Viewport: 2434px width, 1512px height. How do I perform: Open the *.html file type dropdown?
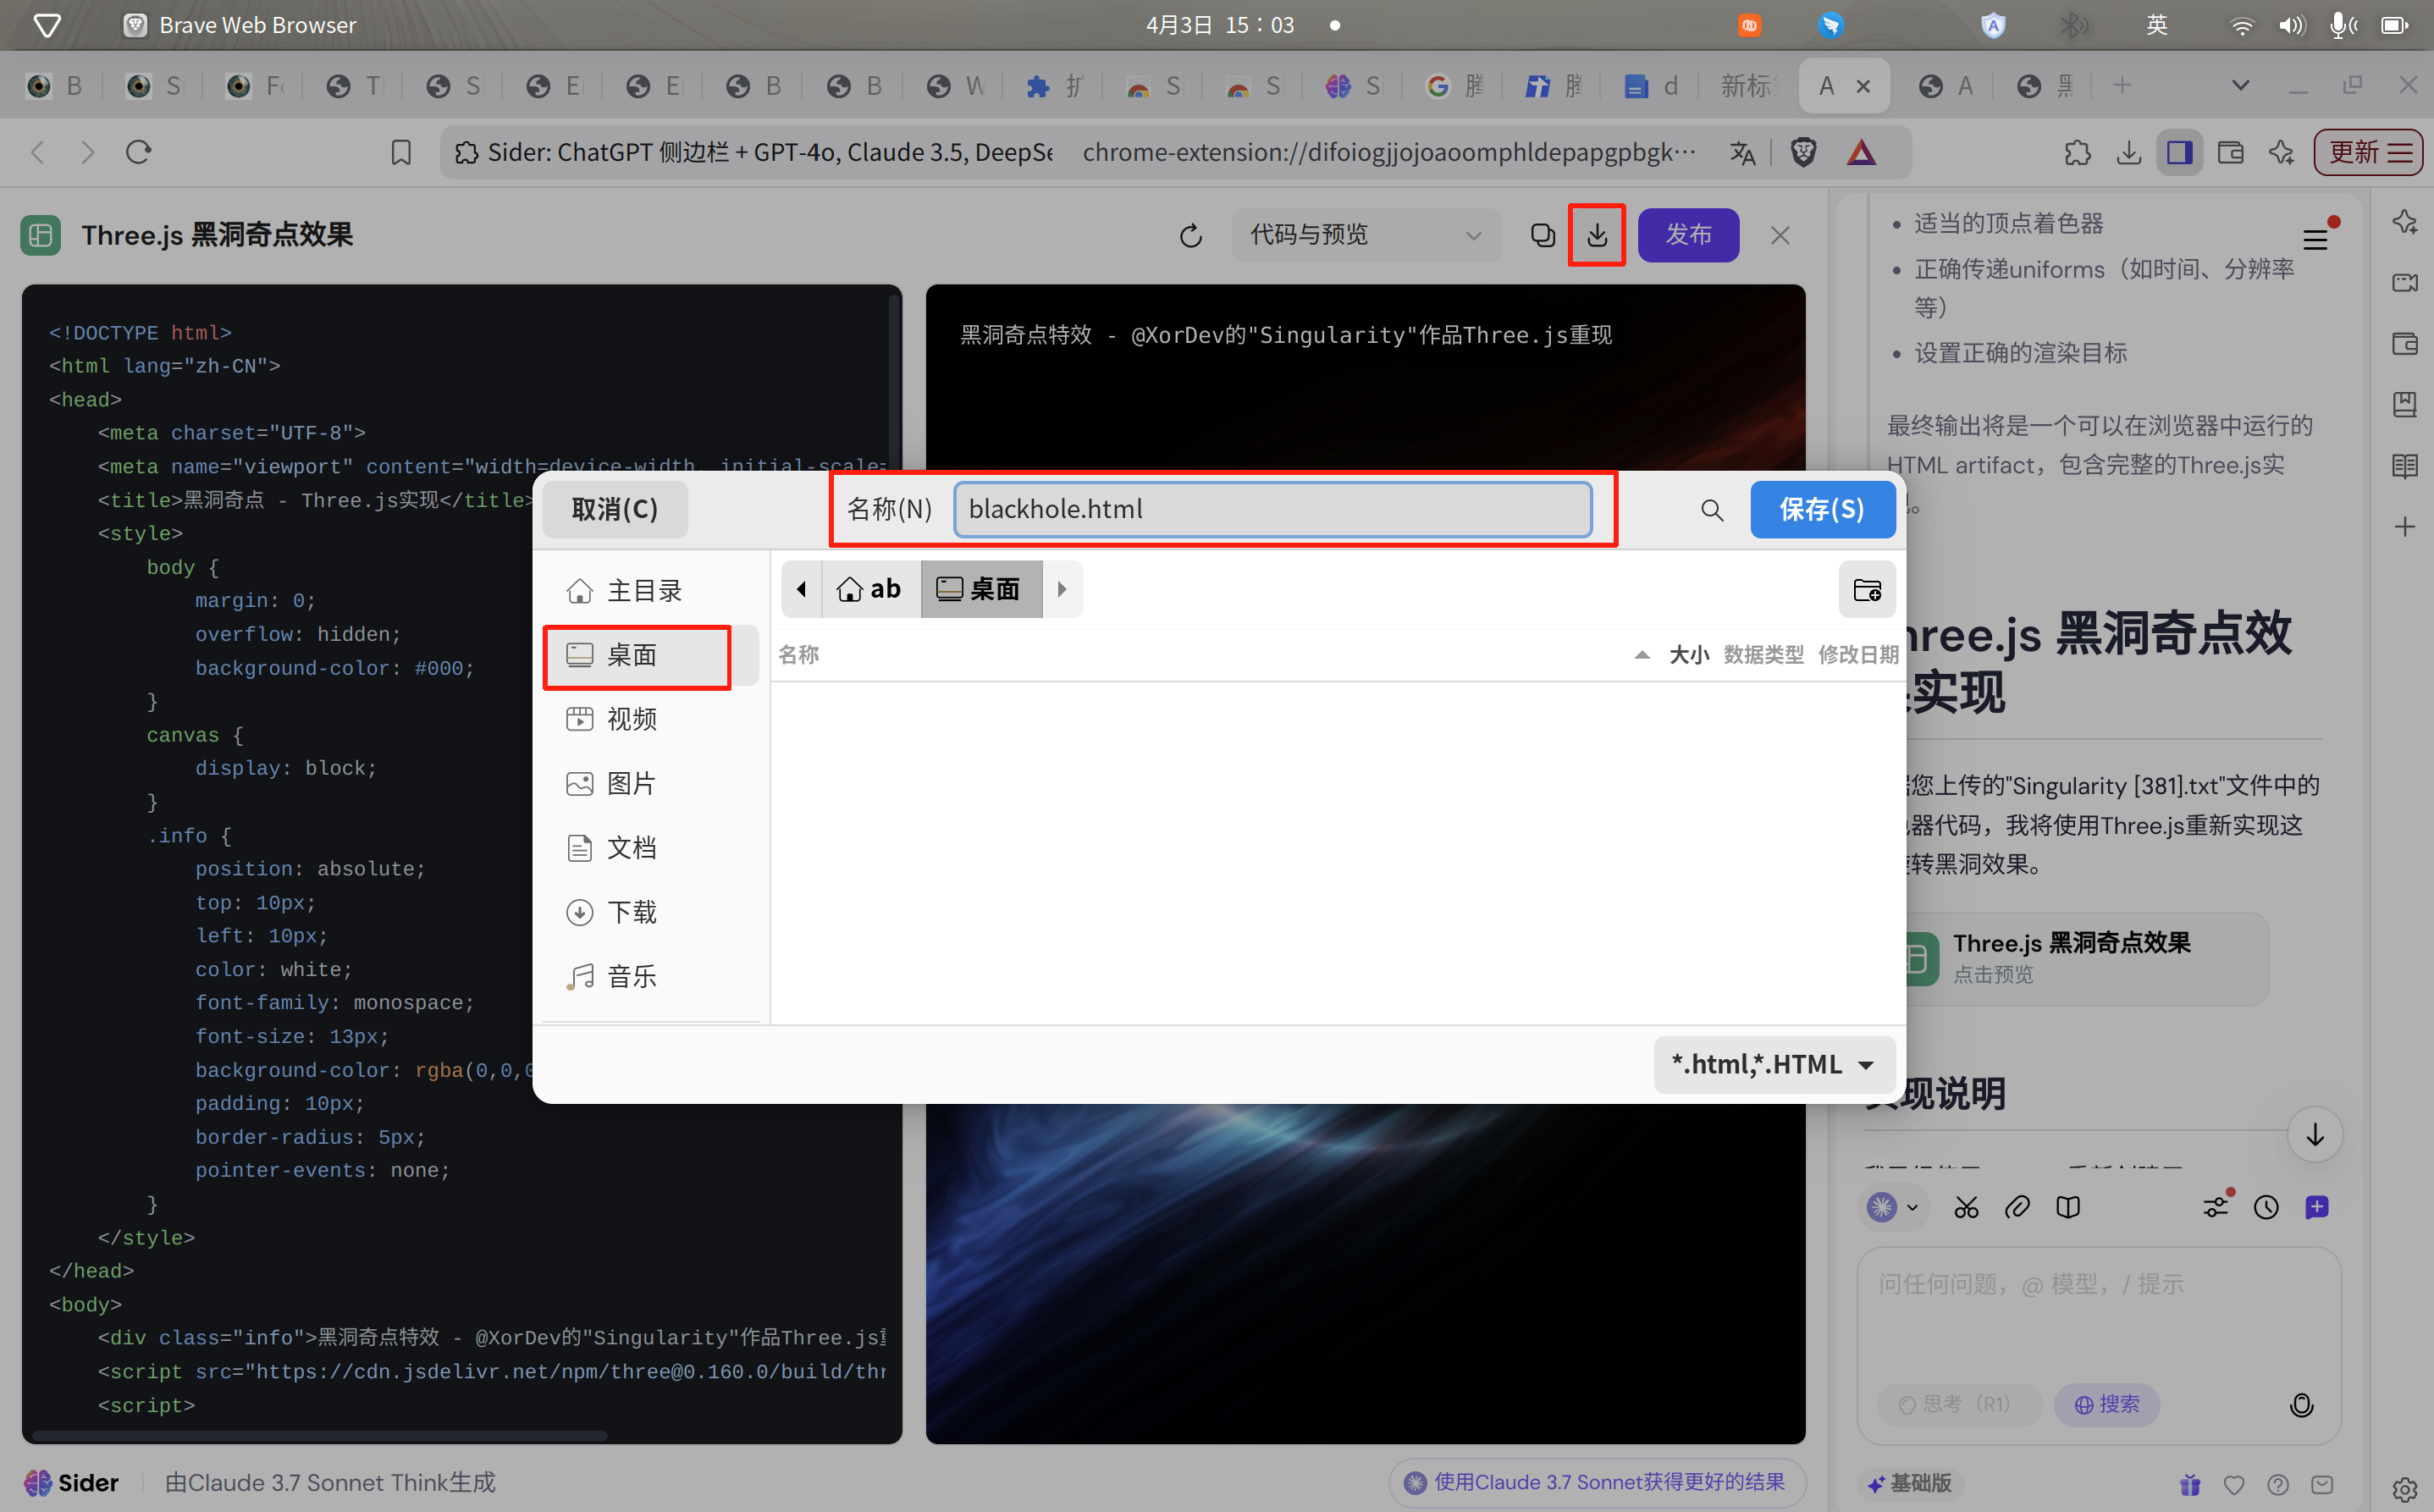[x=1772, y=1064]
